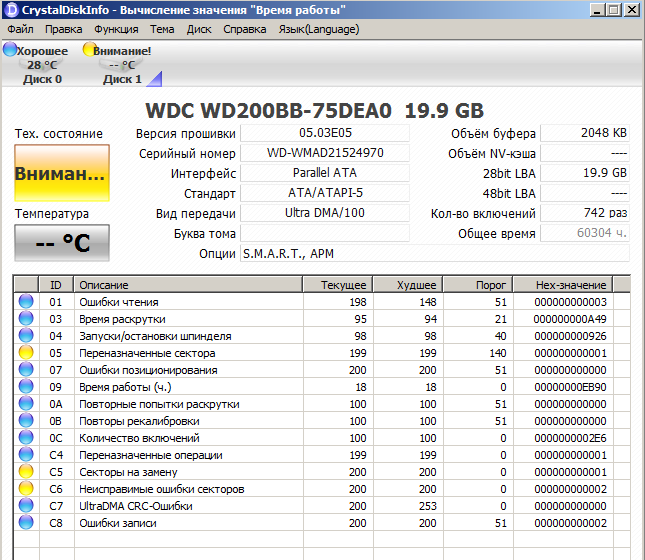
Task: Click status icon for 0C Количество включений
Action: (26, 437)
